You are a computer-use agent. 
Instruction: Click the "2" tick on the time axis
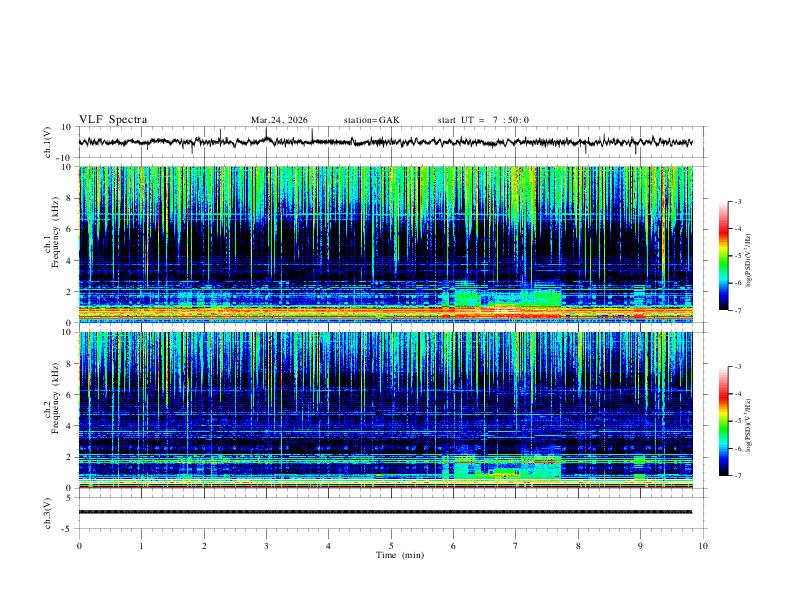(x=204, y=546)
